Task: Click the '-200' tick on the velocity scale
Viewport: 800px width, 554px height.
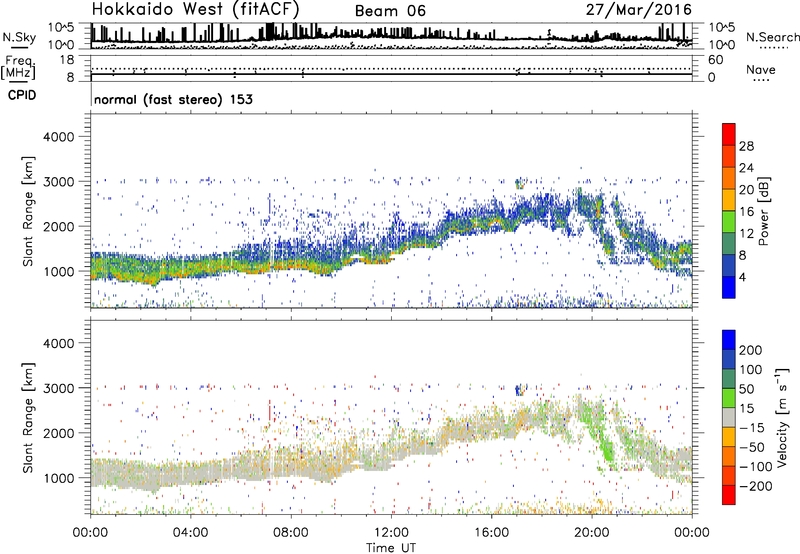Action: pos(756,486)
